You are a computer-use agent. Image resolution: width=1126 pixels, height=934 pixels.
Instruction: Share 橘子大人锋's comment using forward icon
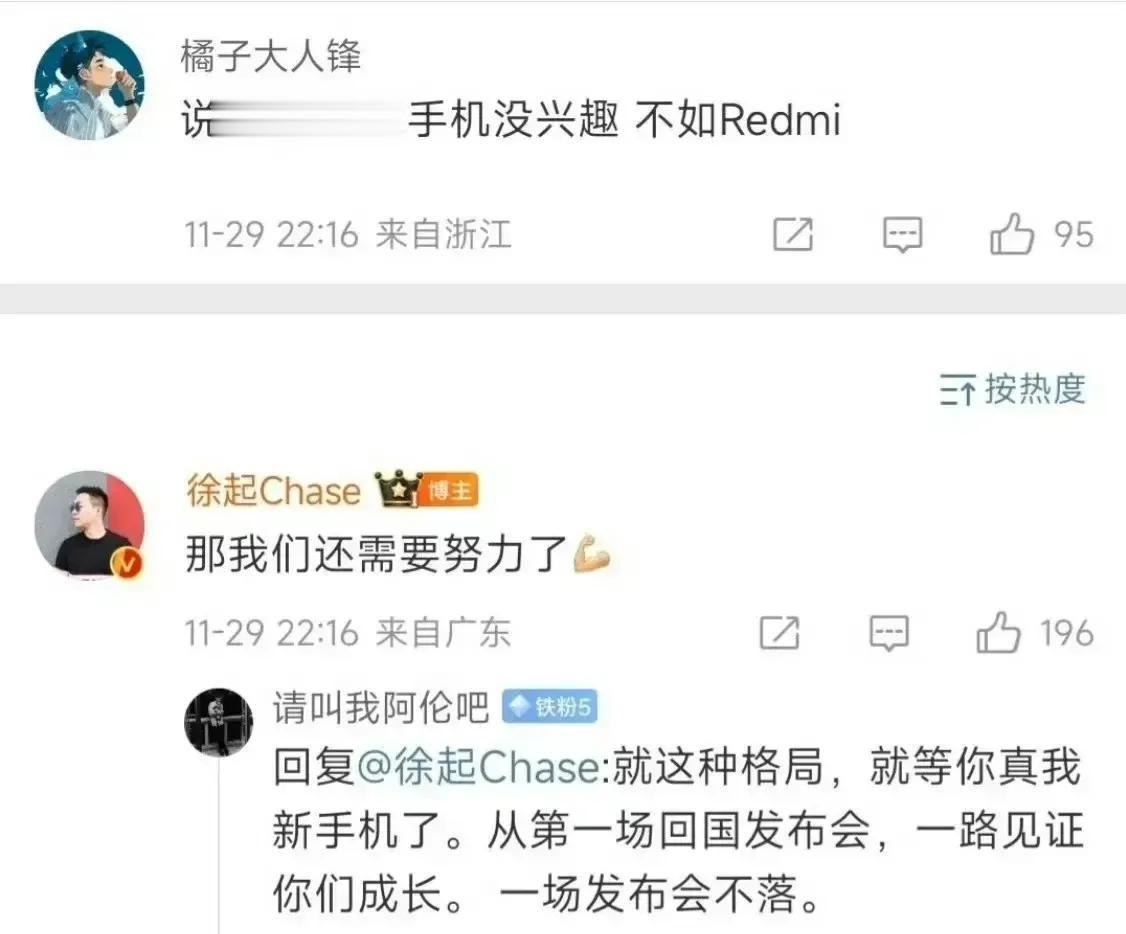793,234
